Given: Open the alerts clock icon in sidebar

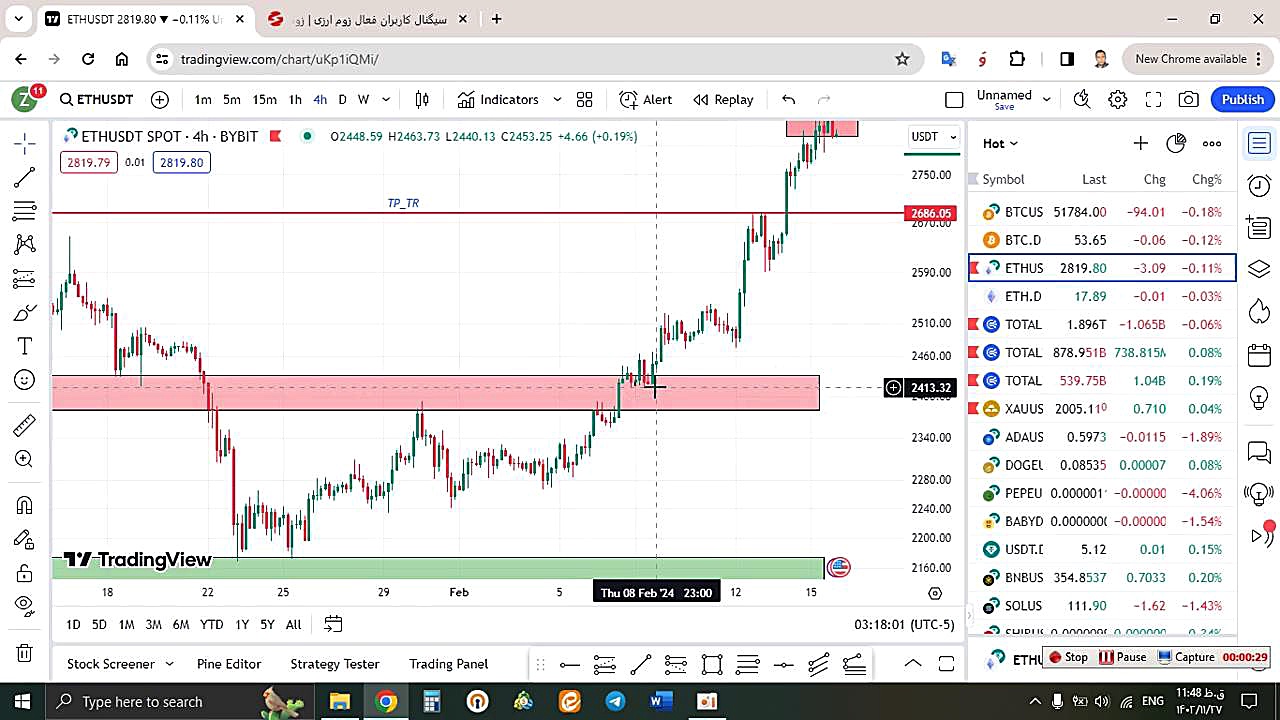Looking at the screenshot, I should 1259,185.
